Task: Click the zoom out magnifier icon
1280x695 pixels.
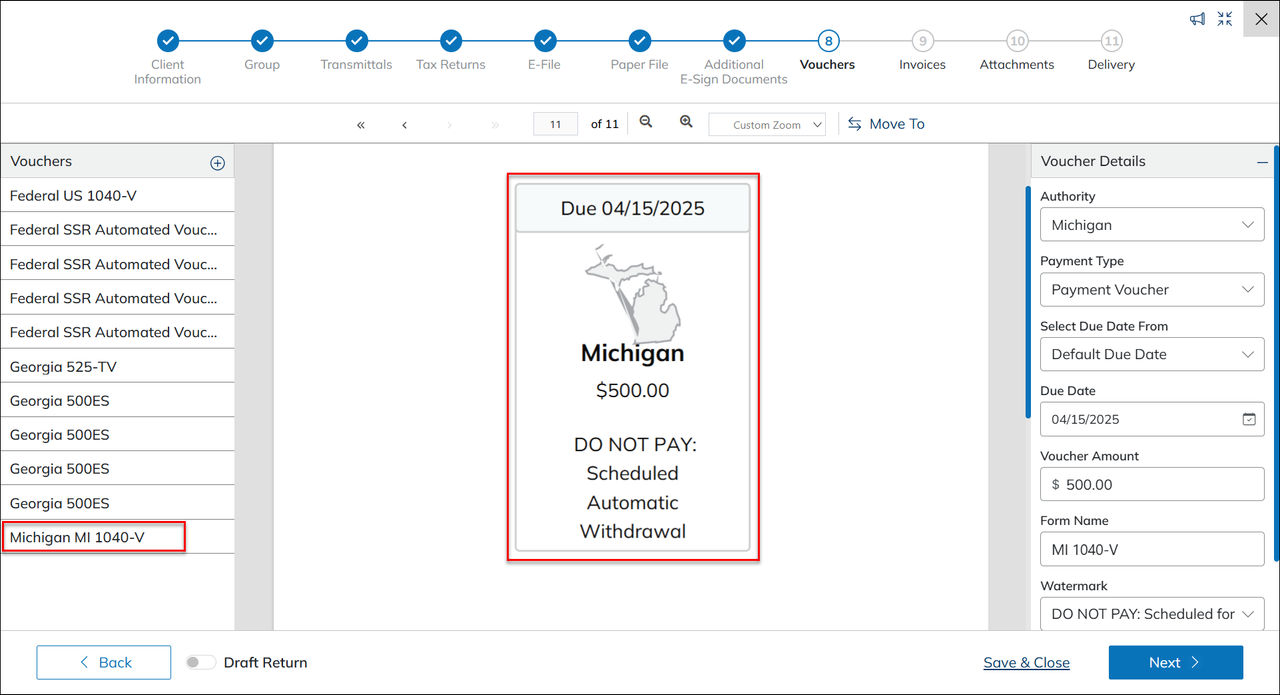Action: coord(646,122)
